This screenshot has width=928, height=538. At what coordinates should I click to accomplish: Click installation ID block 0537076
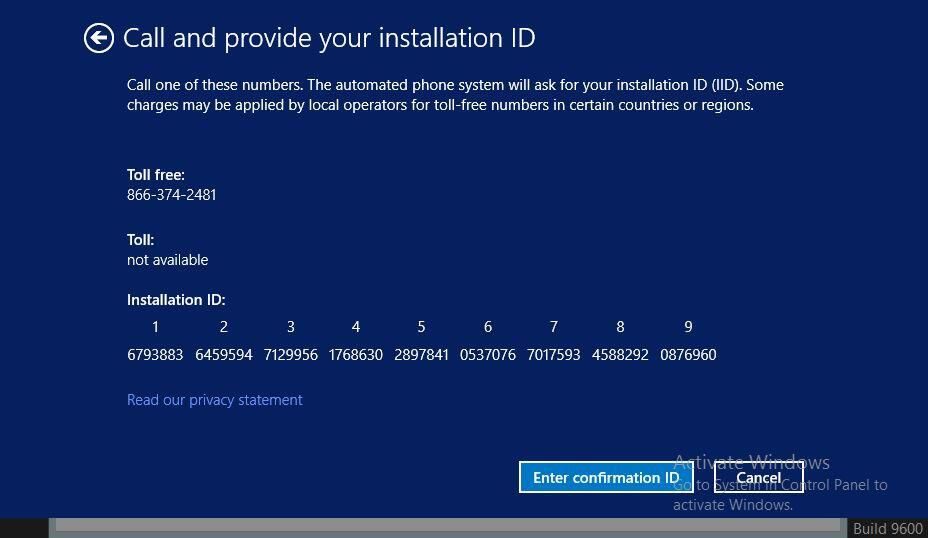pyautogui.click(x=488, y=355)
